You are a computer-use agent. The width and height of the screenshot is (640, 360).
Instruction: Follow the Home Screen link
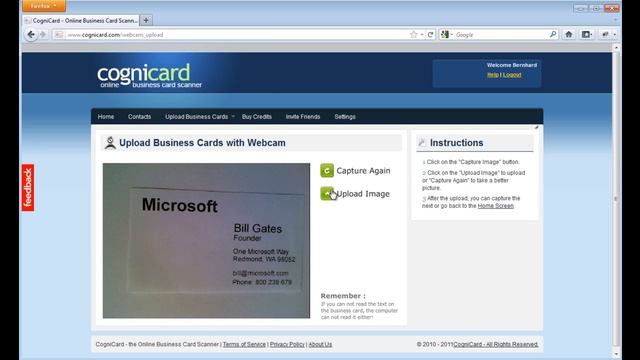coord(496,206)
